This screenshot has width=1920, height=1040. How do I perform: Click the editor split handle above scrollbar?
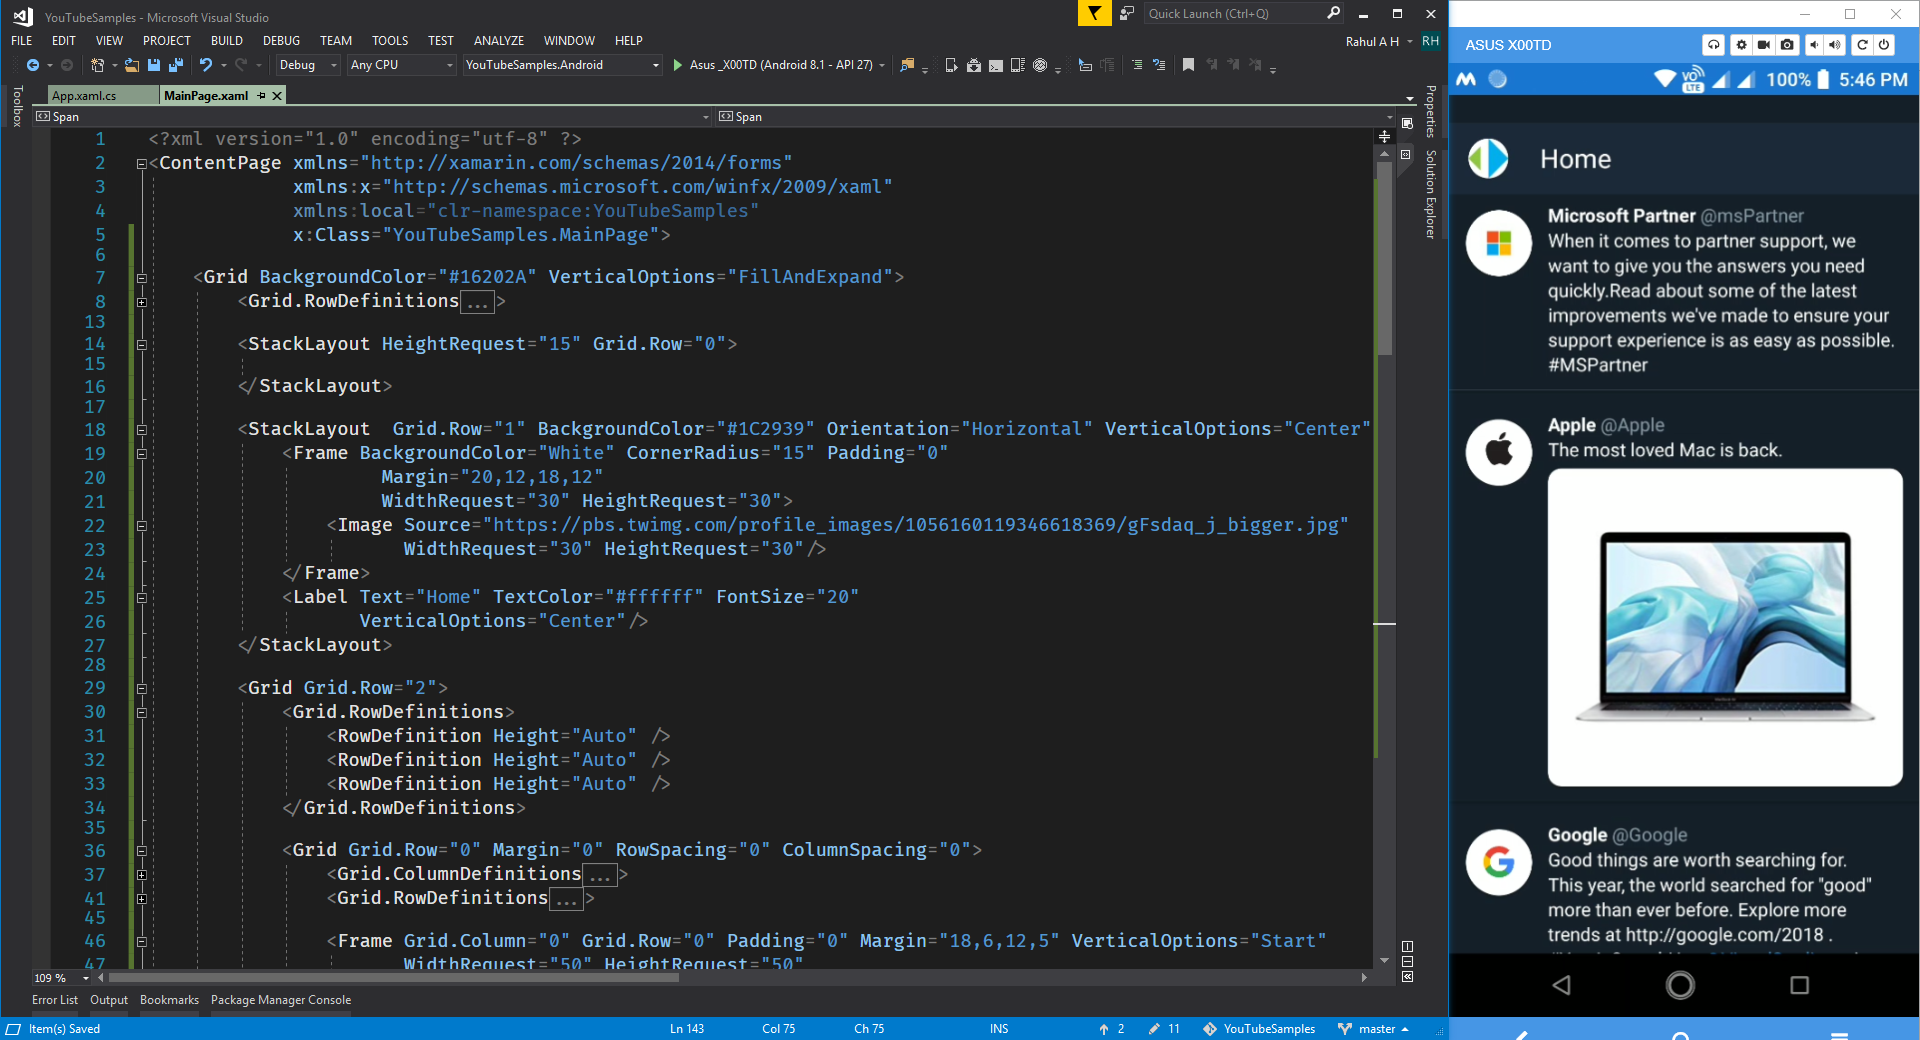coord(1384,136)
